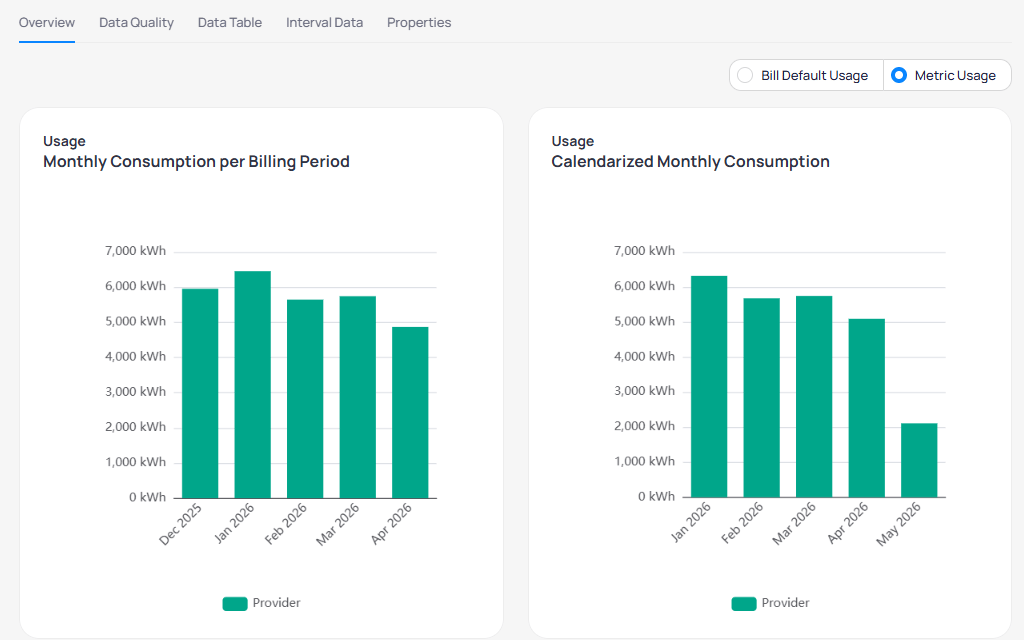Click the Apr 2026 bar in billing period chart
This screenshot has width=1024, height=640.
pyautogui.click(x=410, y=413)
